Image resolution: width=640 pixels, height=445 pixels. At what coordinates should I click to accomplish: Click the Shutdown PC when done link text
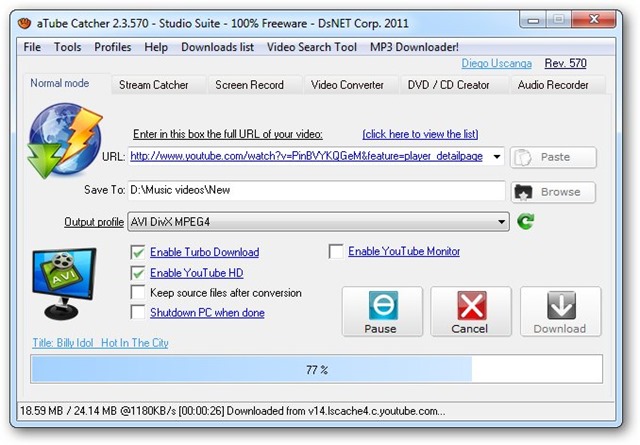[207, 313]
